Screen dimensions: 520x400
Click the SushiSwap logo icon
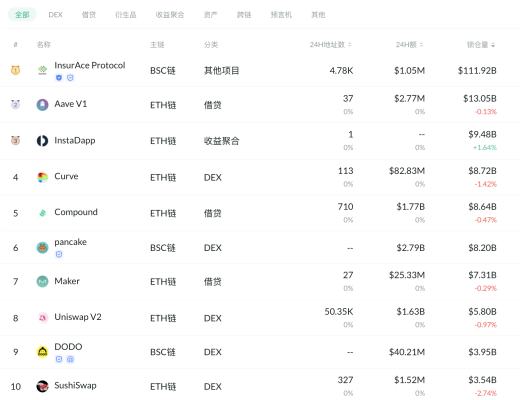click(42, 386)
